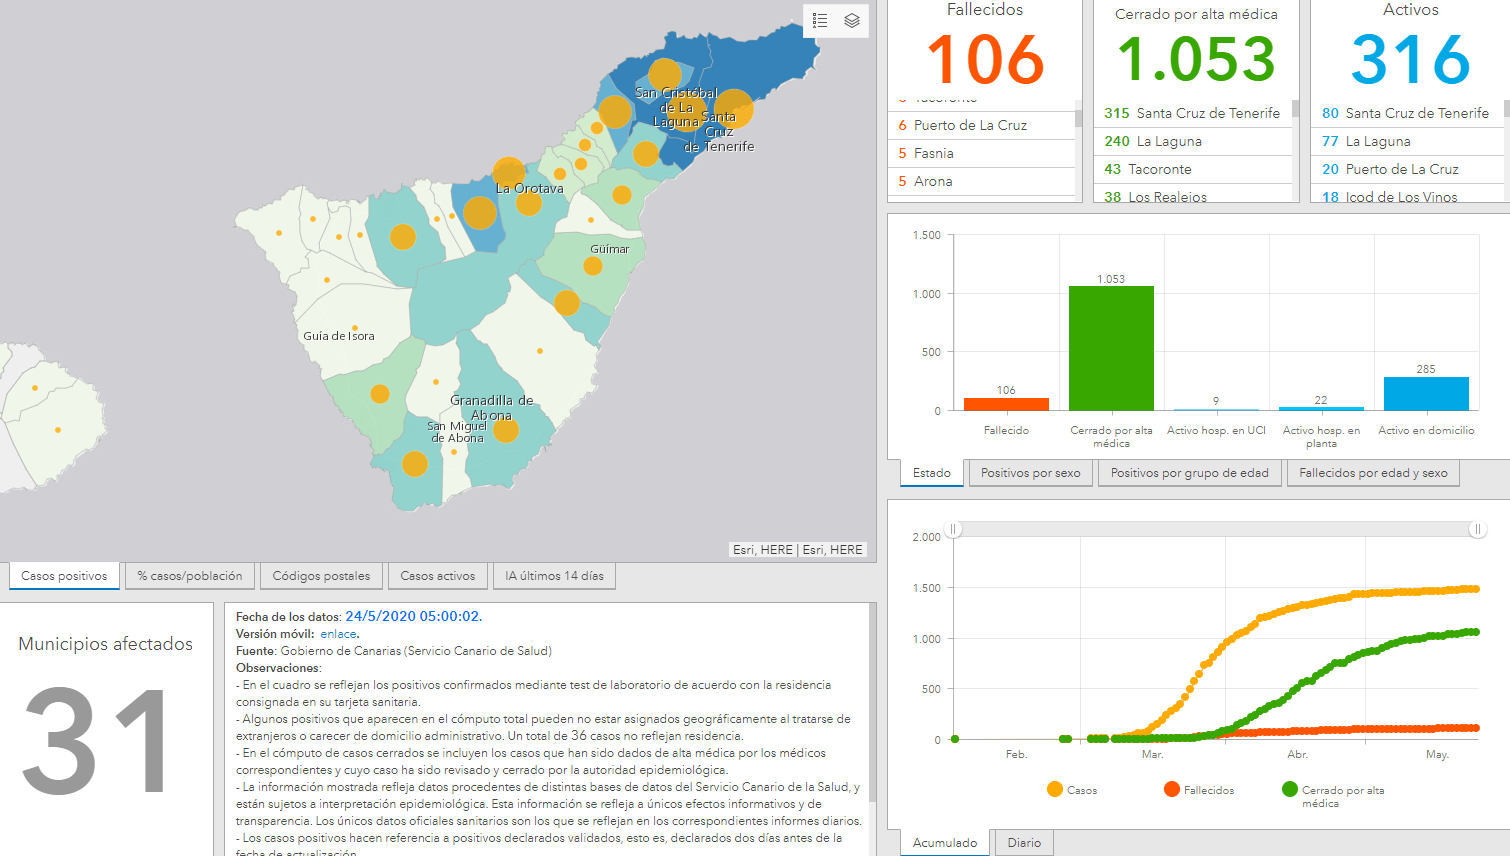Open Fallecidos por edad y sexo tab
This screenshot has height=856, width=1510.
coord(1373,473)
